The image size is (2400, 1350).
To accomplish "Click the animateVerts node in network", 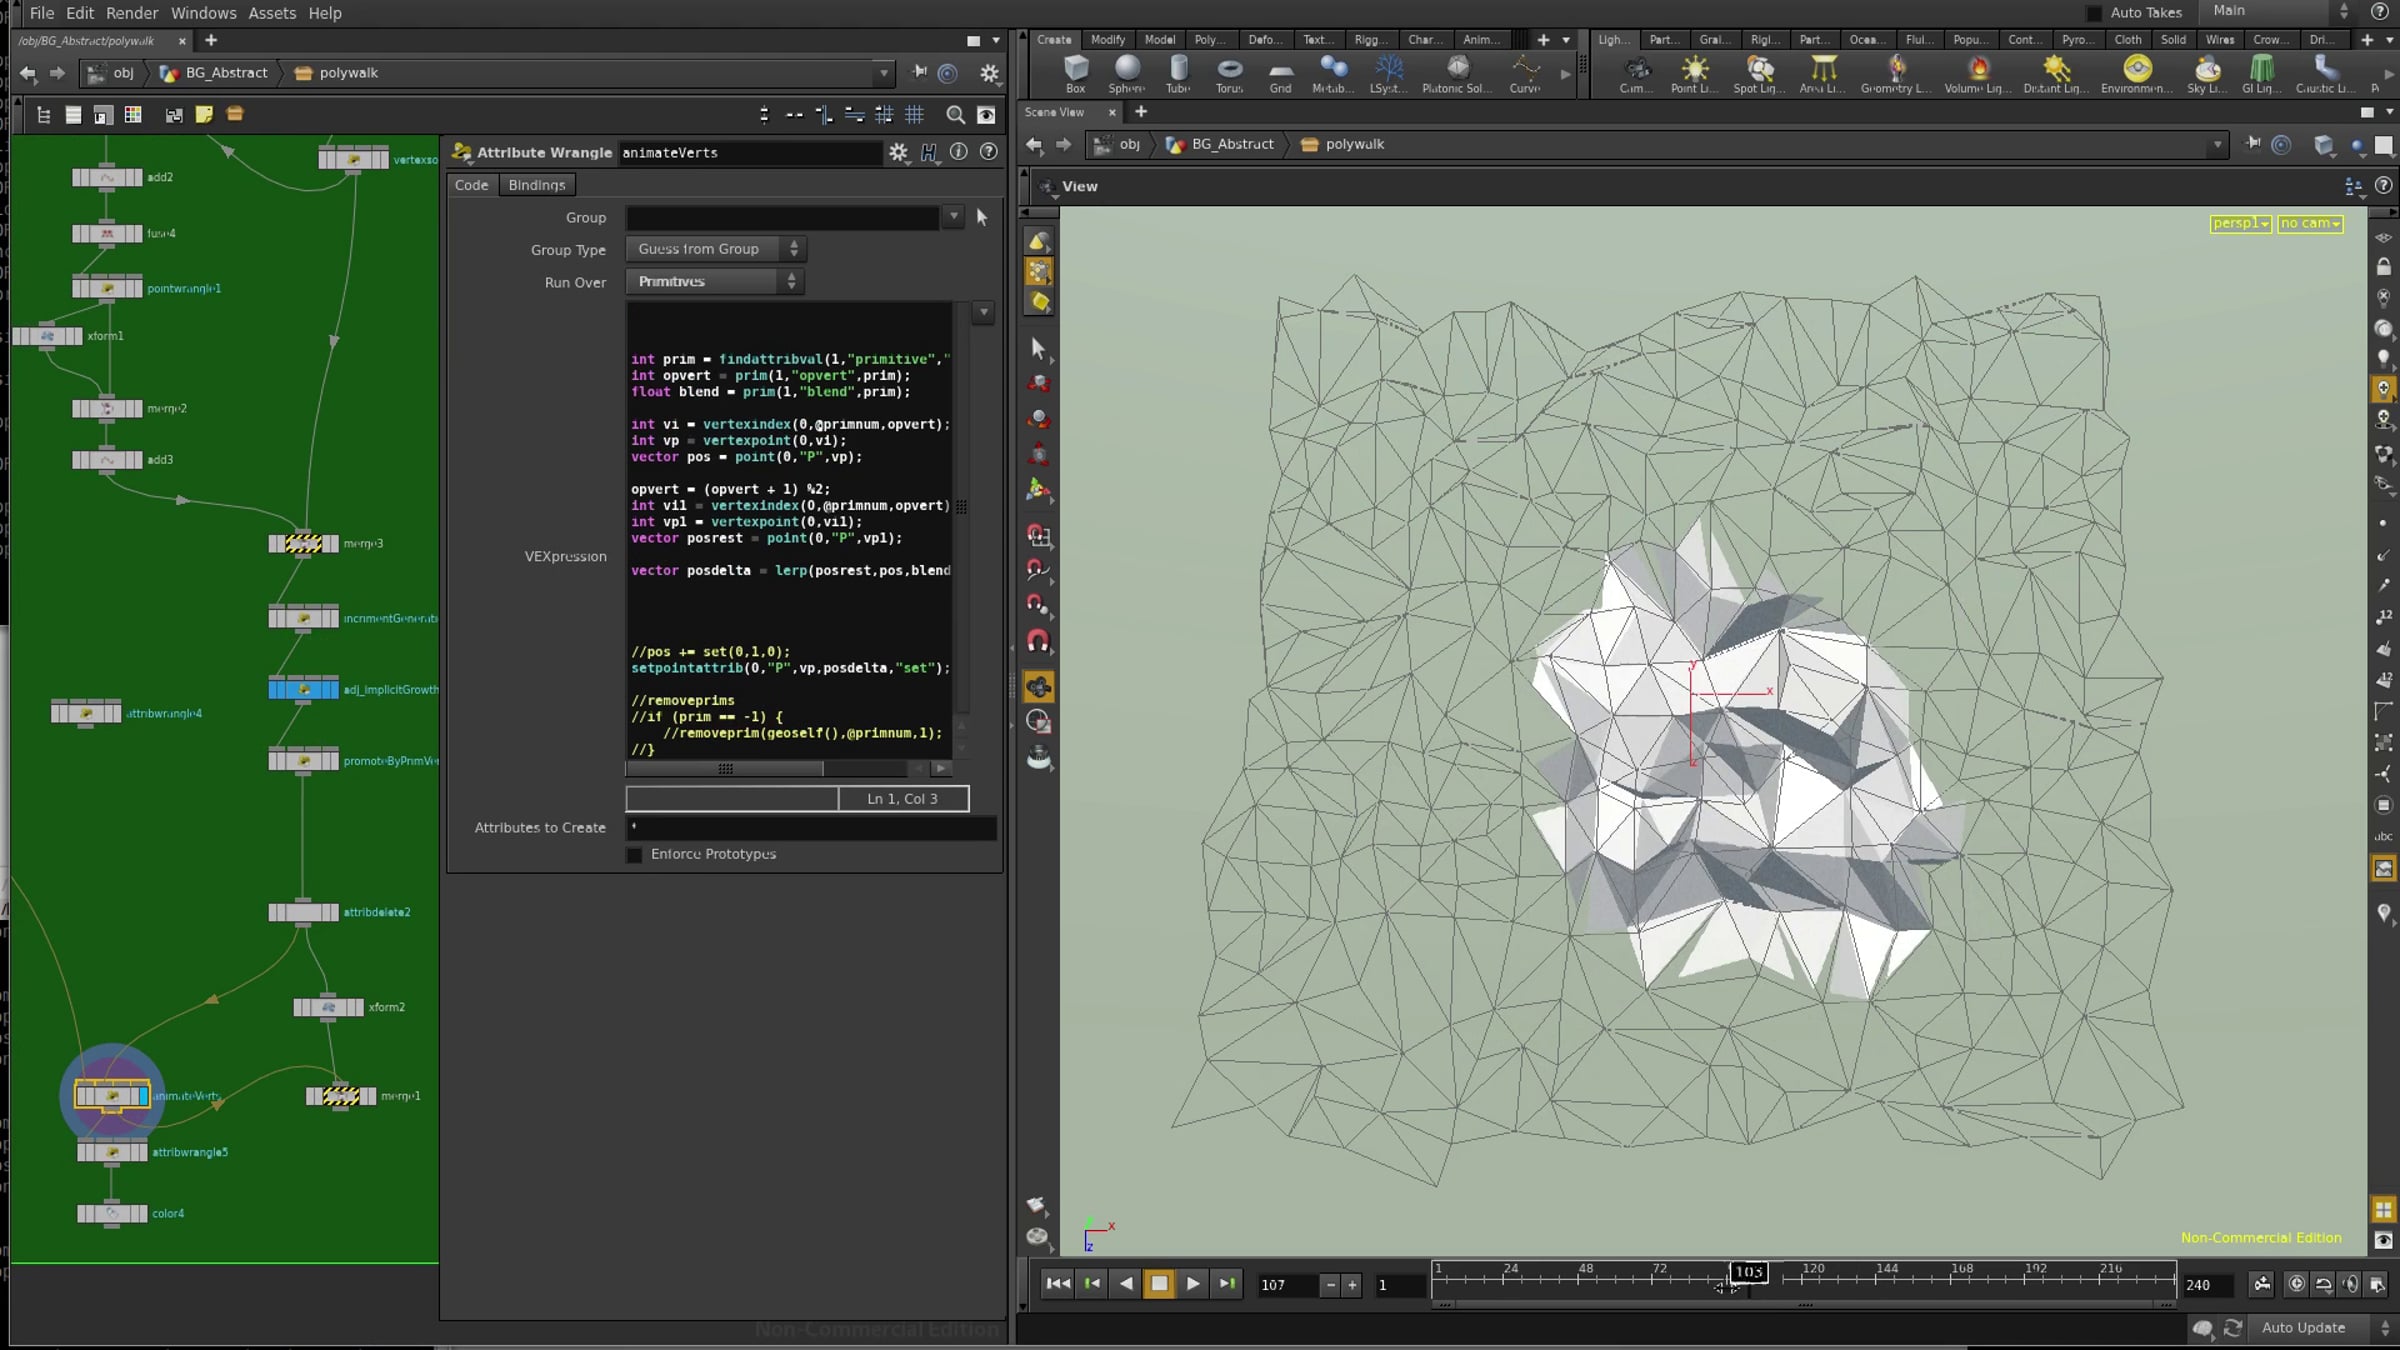I will coord(112,1096).
